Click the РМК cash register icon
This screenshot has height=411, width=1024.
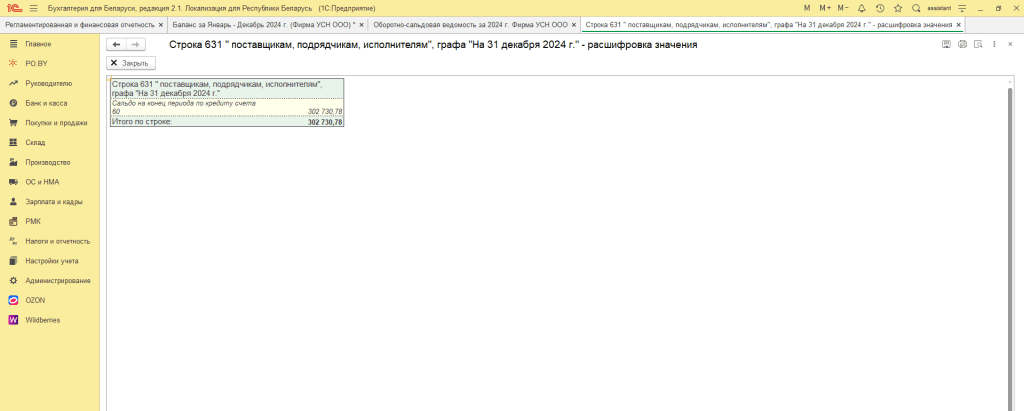[x=12, y=222]
